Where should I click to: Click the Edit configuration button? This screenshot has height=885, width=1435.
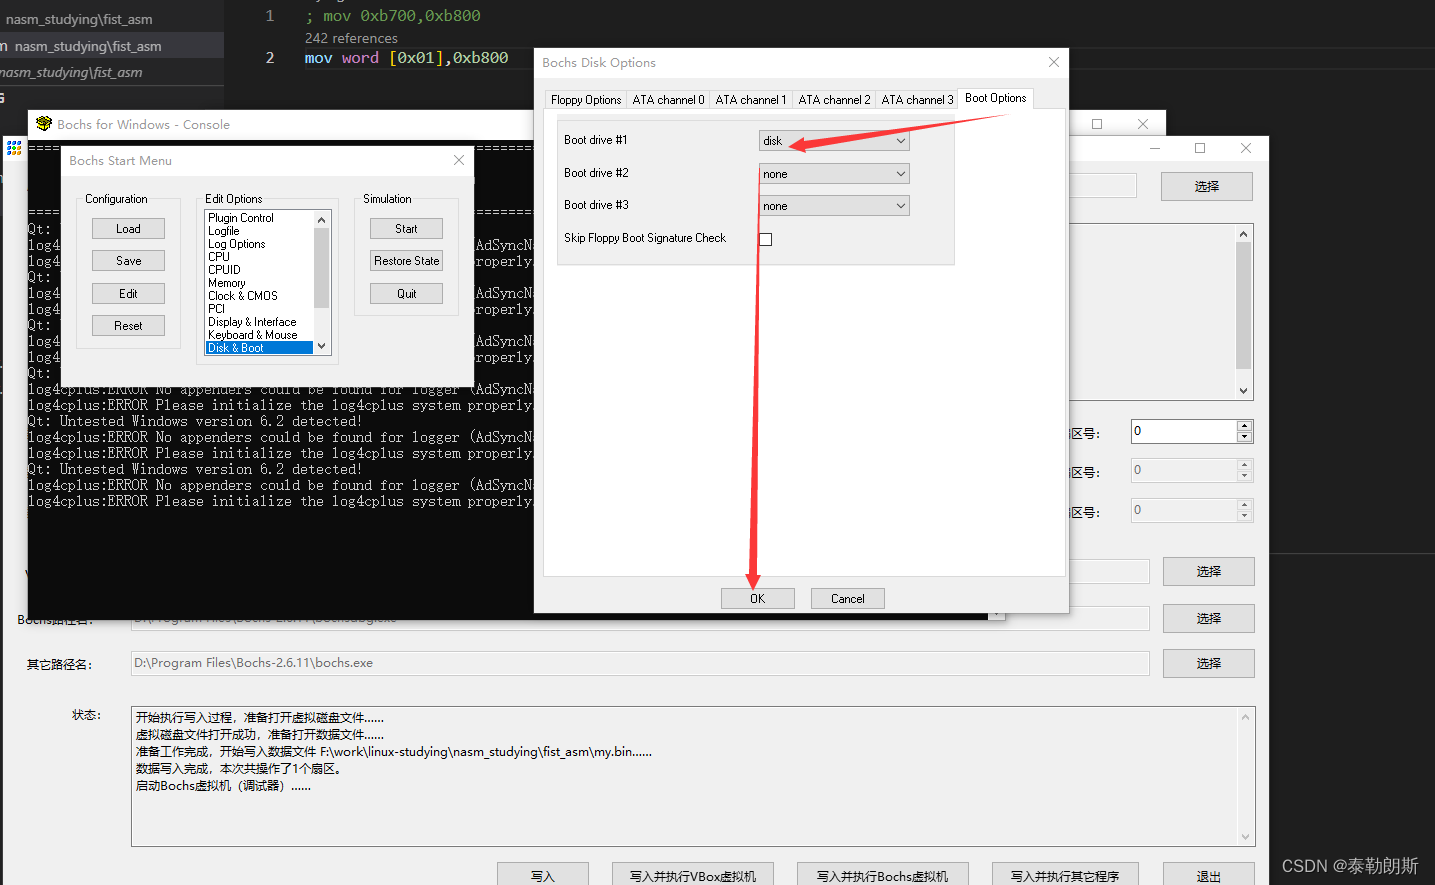coord(128,294)
